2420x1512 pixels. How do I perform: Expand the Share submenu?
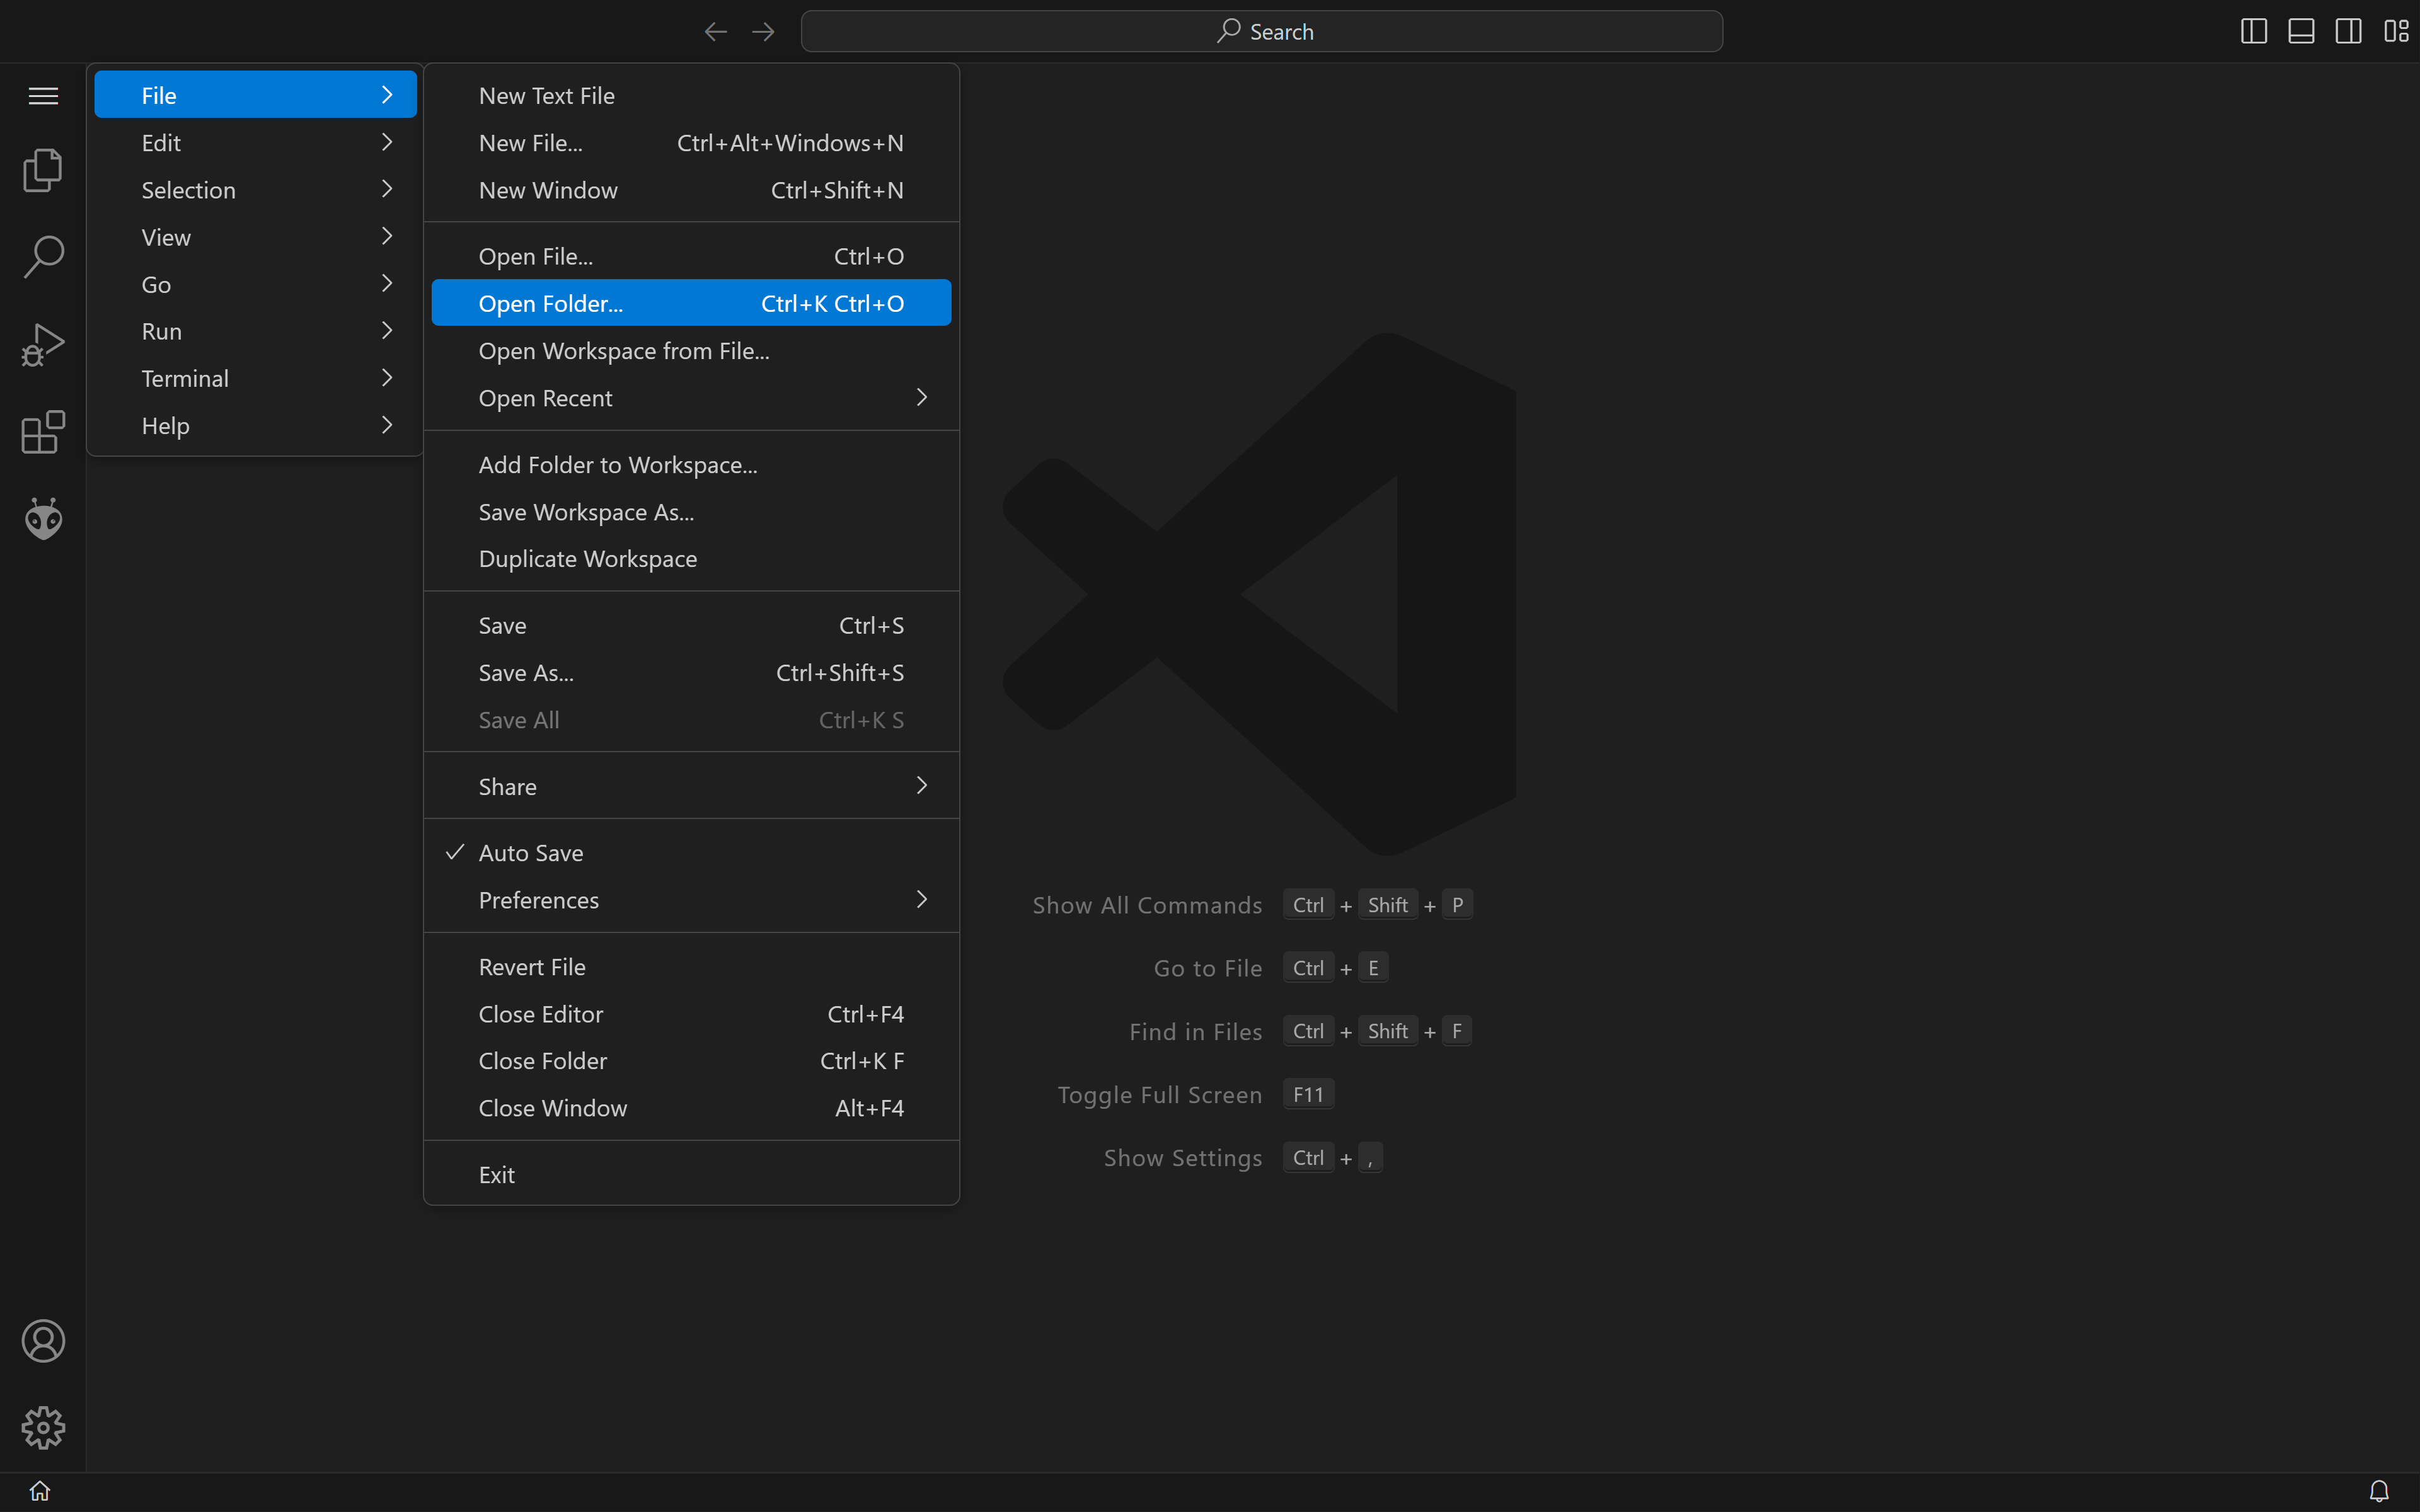(690, 786)
